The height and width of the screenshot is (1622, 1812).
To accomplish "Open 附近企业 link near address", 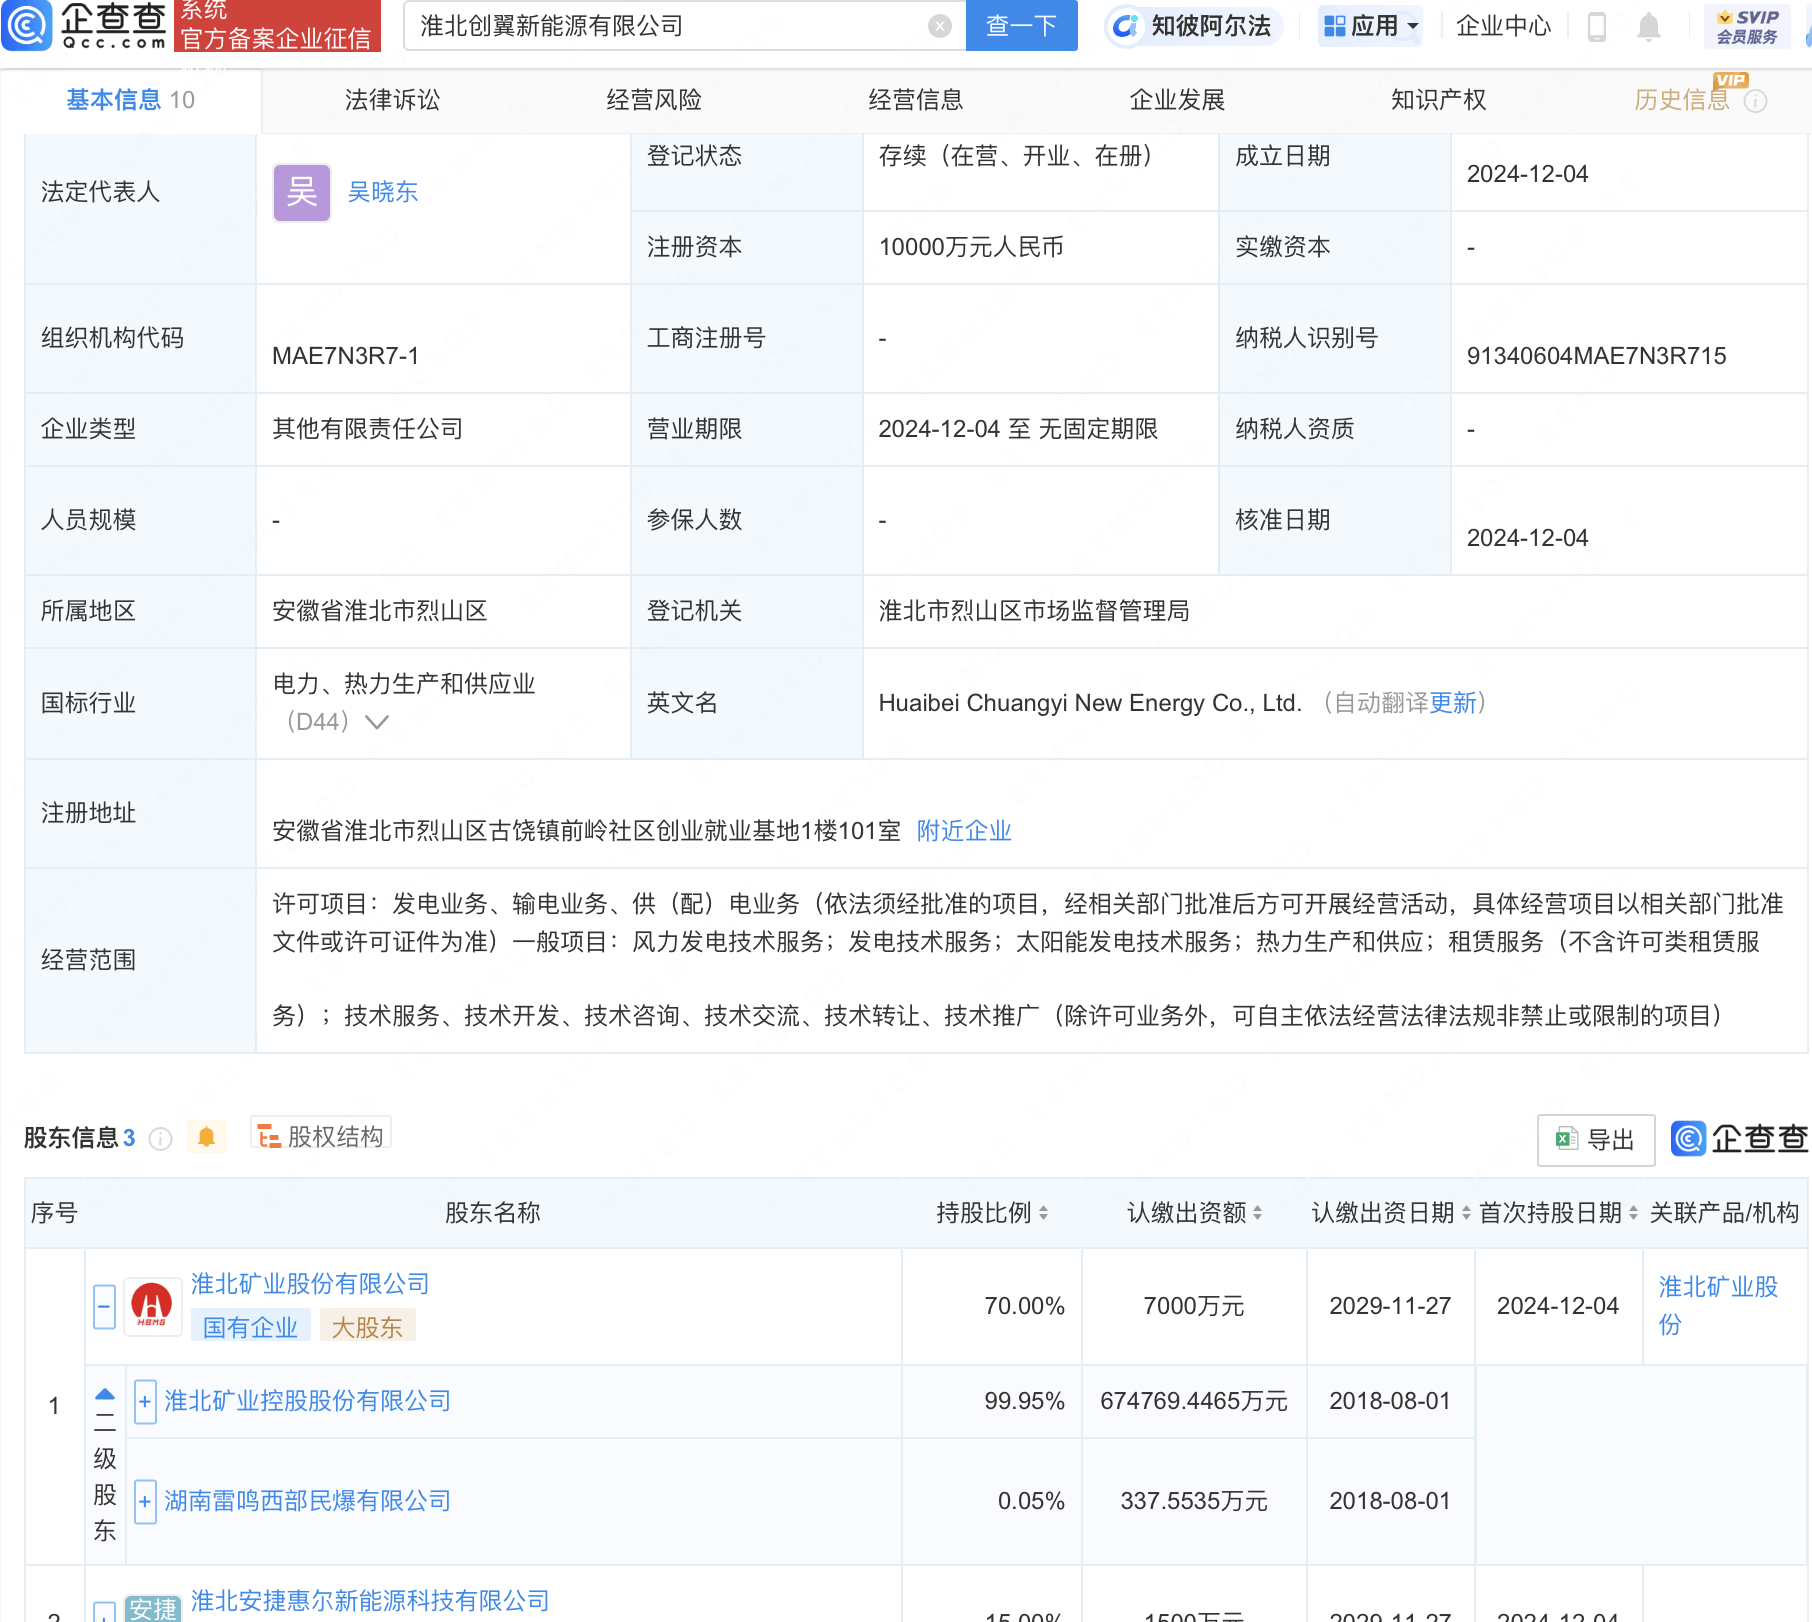I will click(x=964, y=831).
